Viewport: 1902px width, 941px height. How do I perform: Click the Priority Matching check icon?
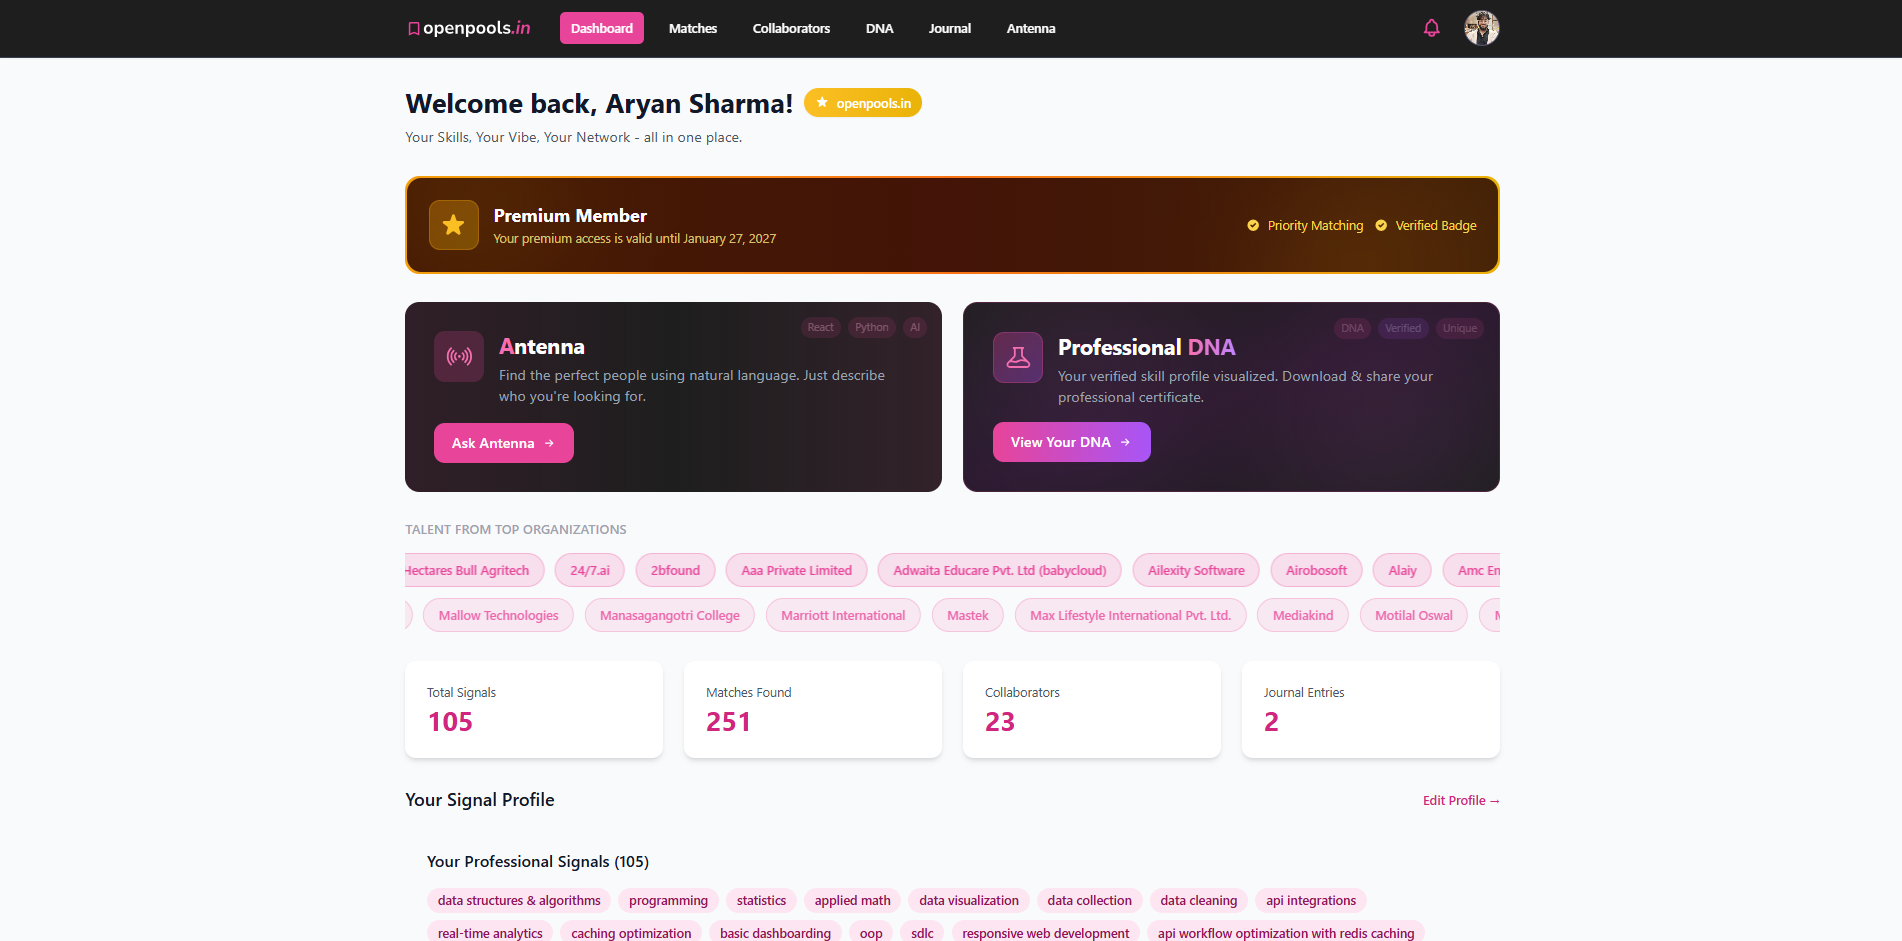[x=1253, y=226]
